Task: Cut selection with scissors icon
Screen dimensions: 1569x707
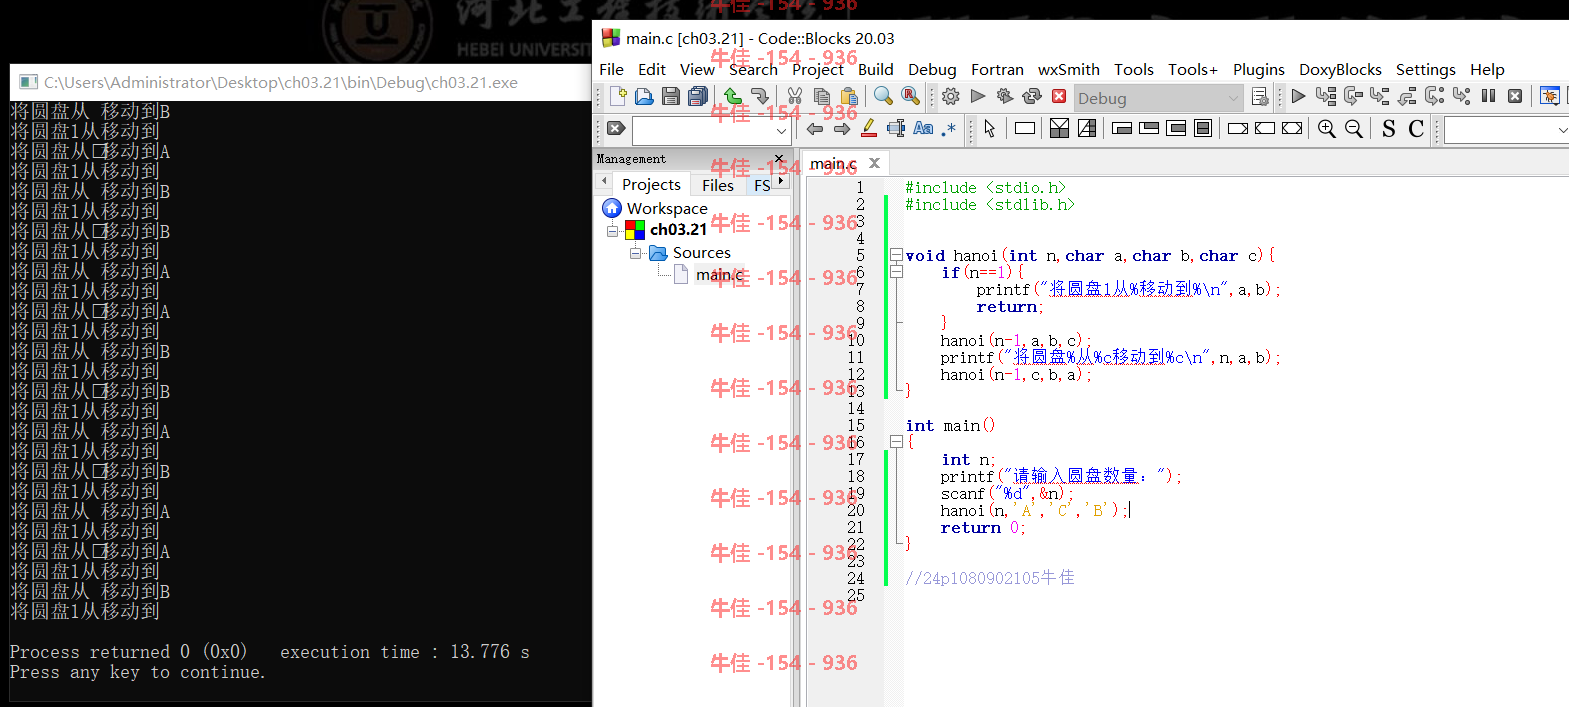Action: pyautogui.click(x=795, y=97)
